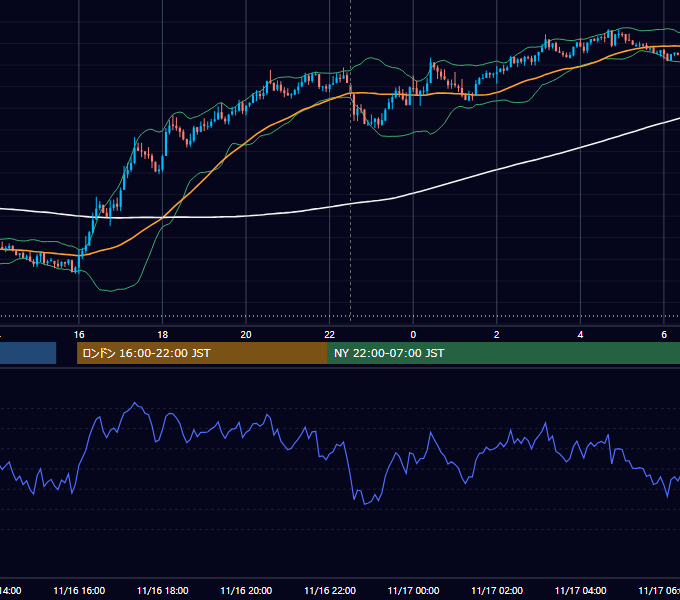Viewport: 680px width, 600px height.
Task: Select the blue session bar before London
Action: click(28, 353)
